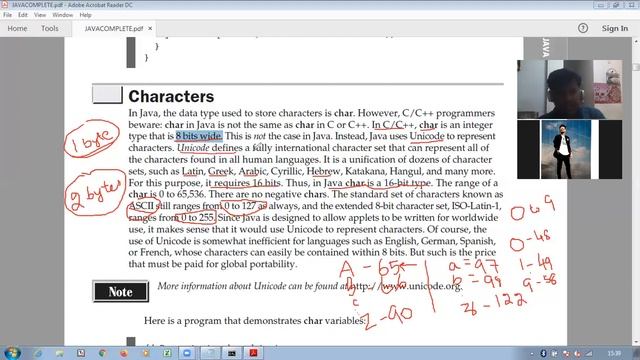Click the "ASCII" word in the paragraph
The image size is (640, 360).
141,206
